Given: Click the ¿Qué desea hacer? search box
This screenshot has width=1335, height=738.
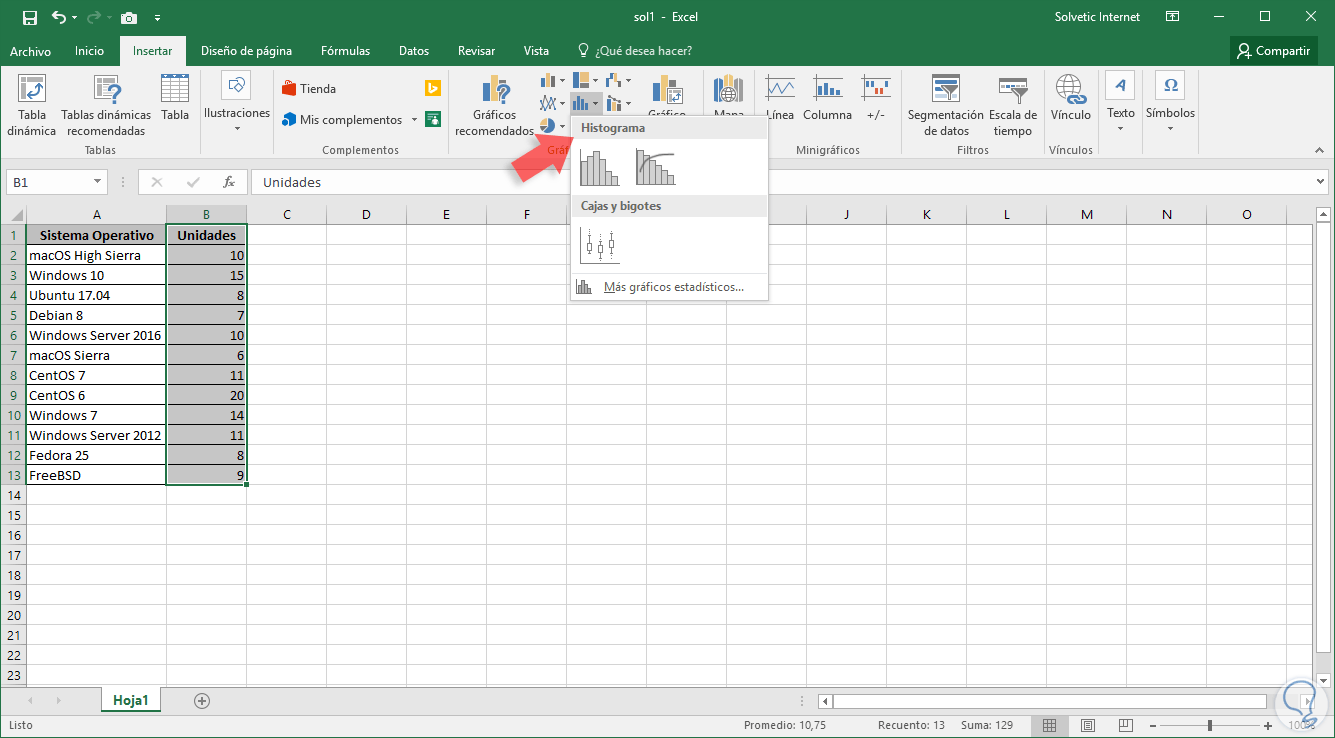Looking at the screenshot, I should 634,51.
